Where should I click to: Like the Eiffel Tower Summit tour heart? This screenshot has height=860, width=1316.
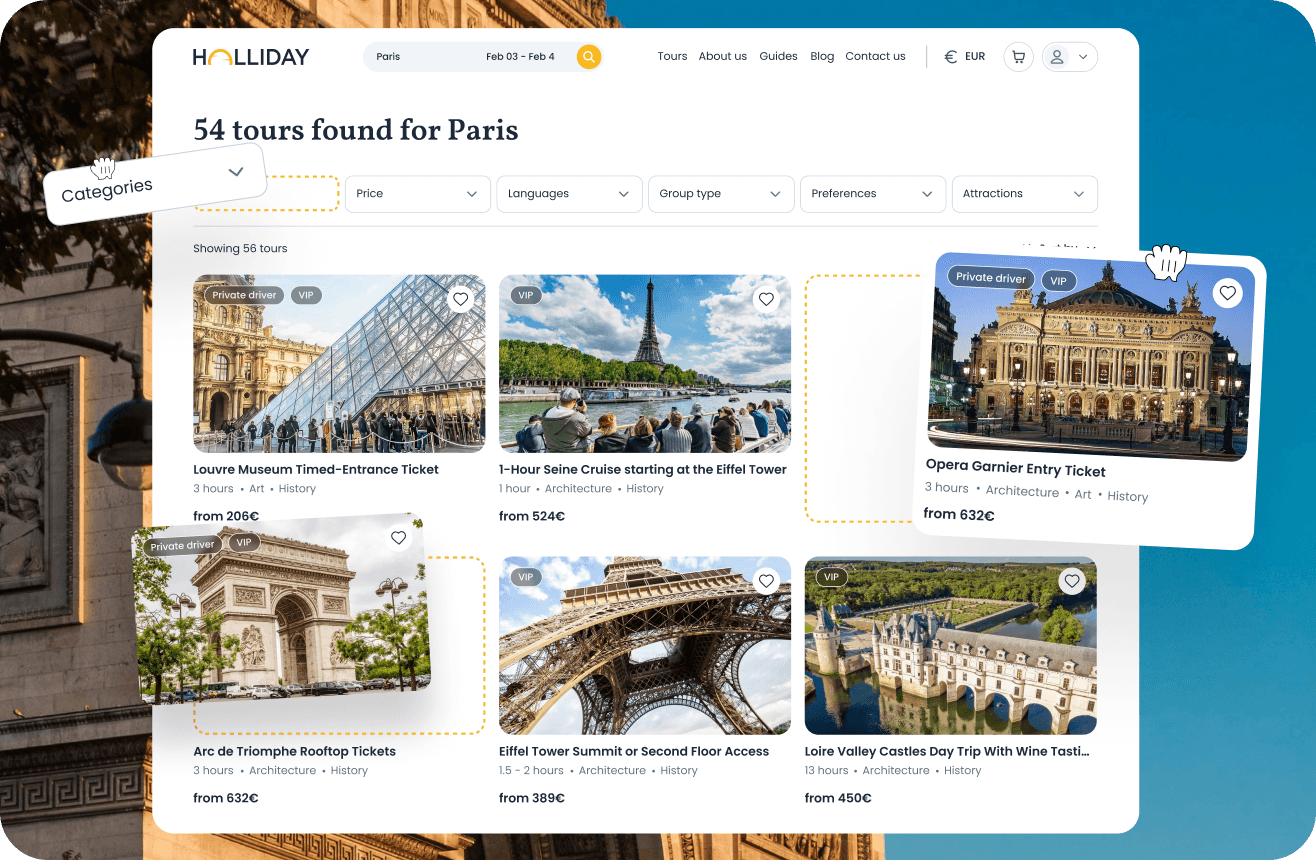pos(766,580)
